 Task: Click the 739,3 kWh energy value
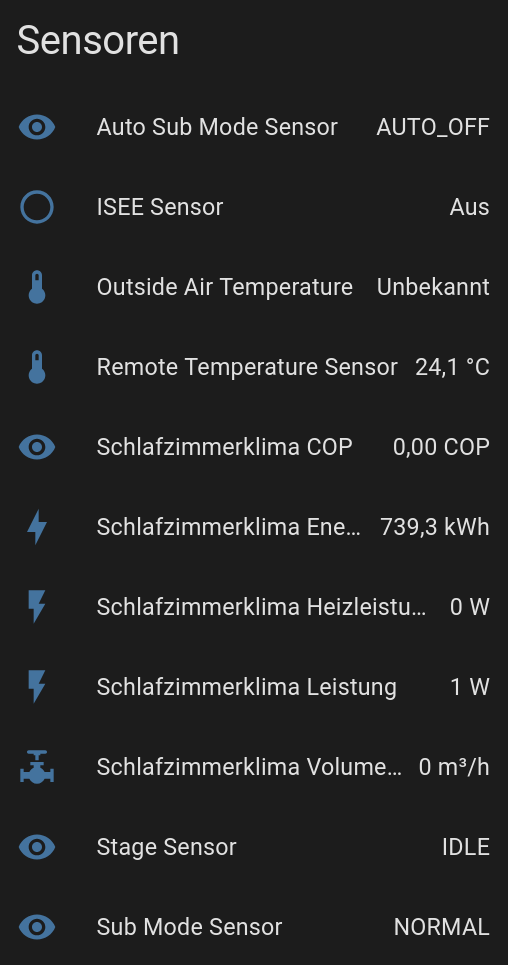point(435,527)
